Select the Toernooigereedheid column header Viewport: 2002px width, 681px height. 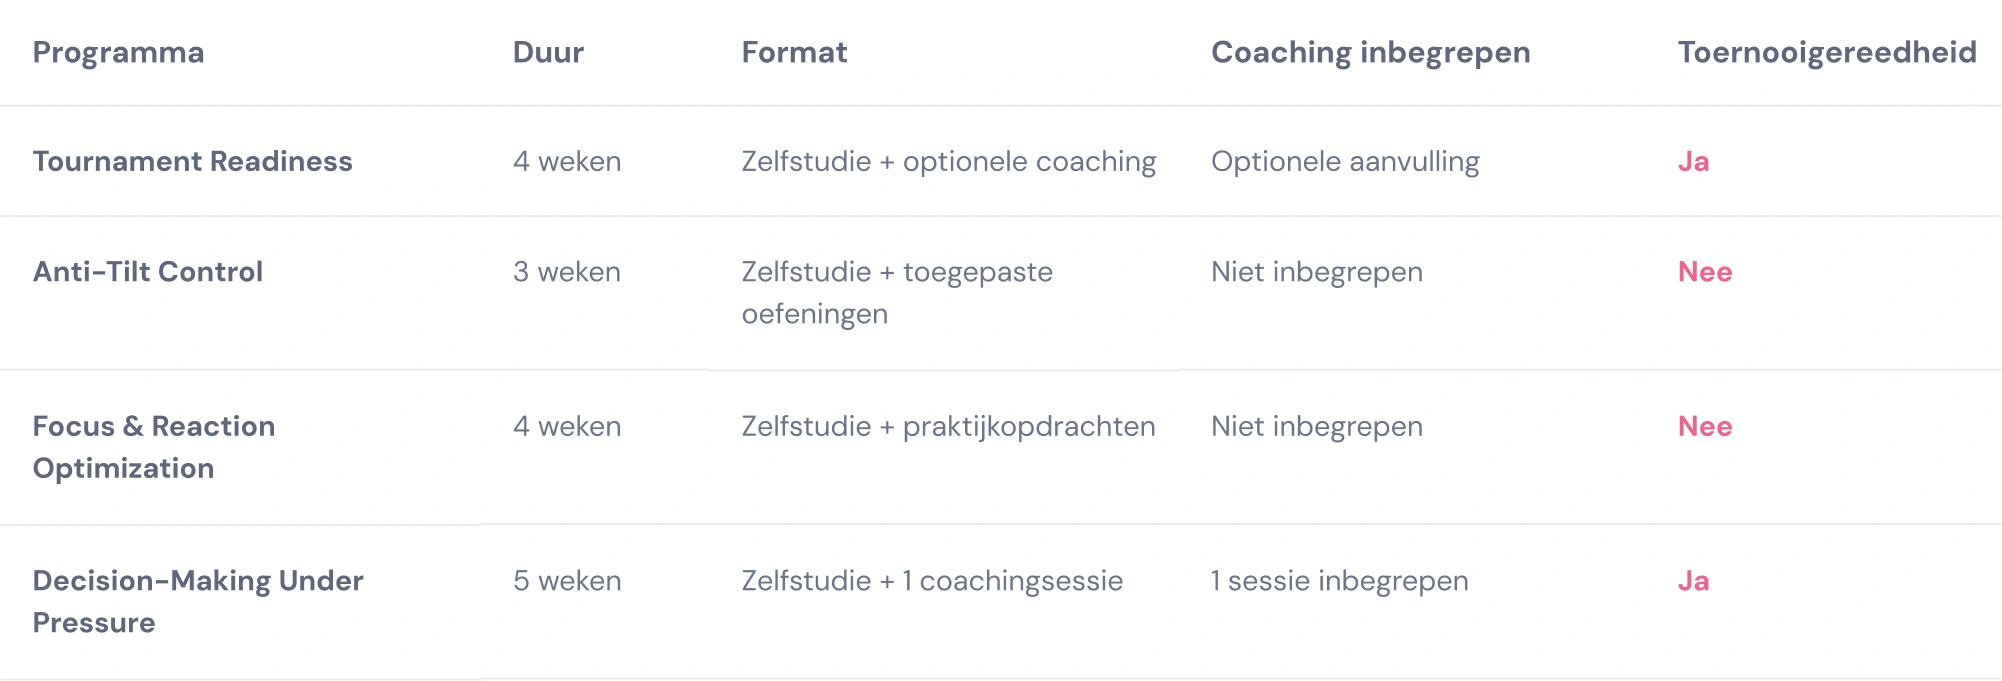pyautogui.click(x=1826, y=52)
